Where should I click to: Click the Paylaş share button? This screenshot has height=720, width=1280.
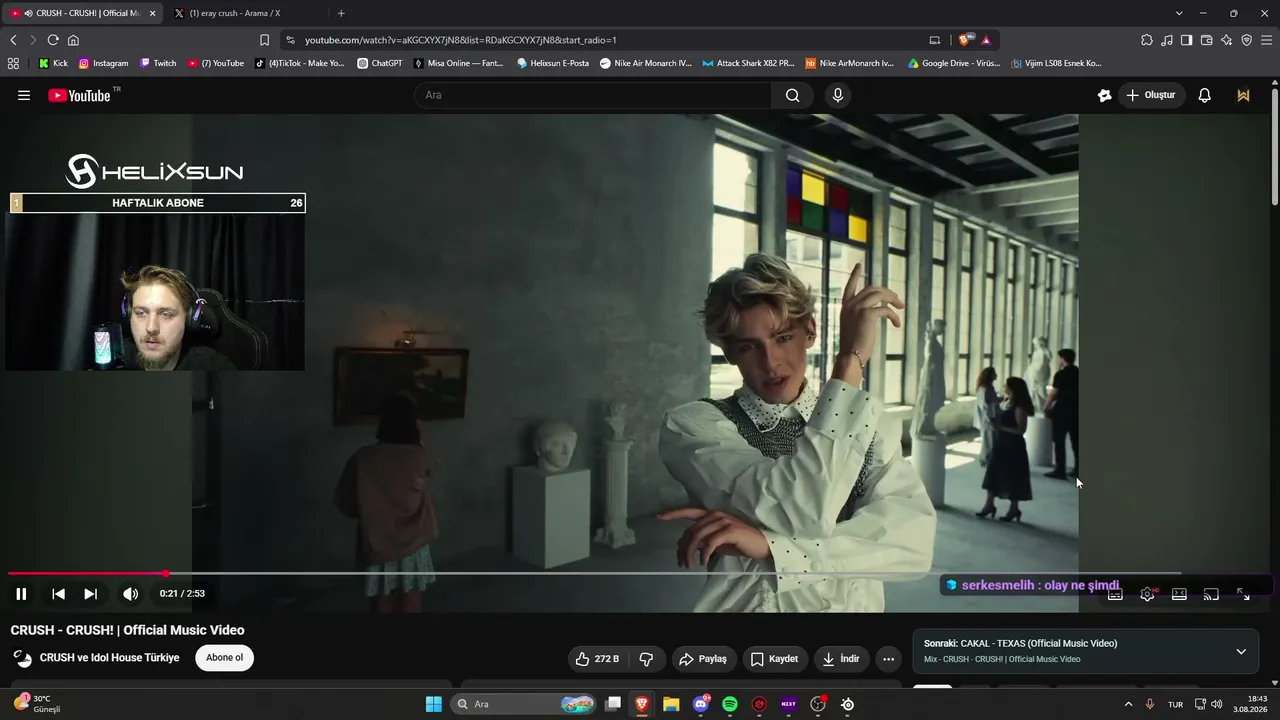click(702, 659)
